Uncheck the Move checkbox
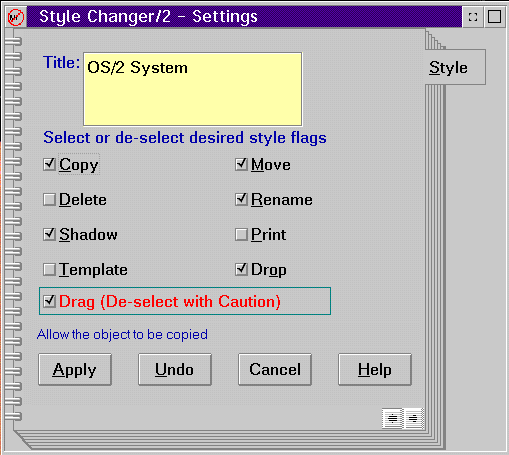This screenshot has height=455, width=509. (x=241, y=164)
